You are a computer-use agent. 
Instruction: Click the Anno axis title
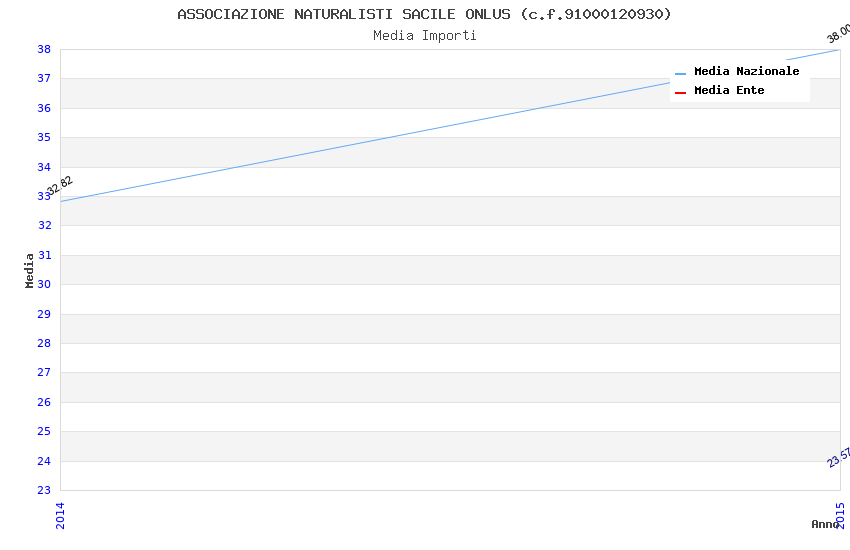(x=824, y=524)
